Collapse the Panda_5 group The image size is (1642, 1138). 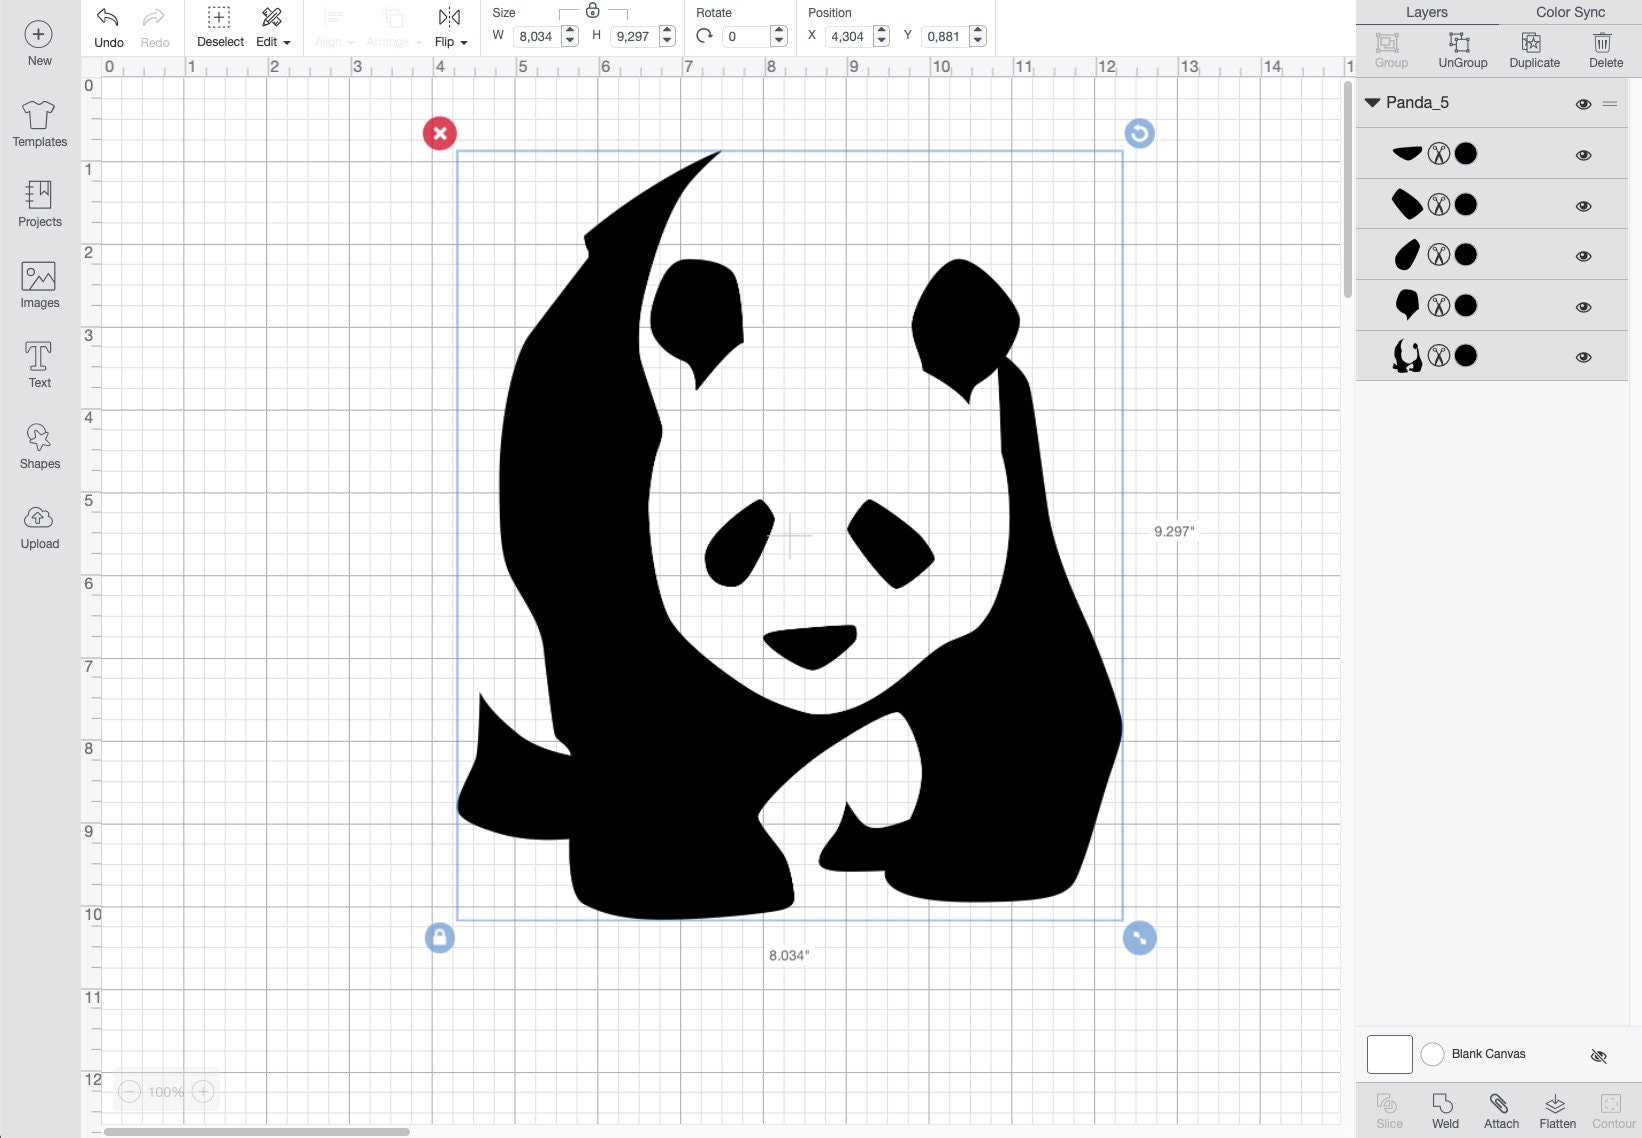[1372, 103]
